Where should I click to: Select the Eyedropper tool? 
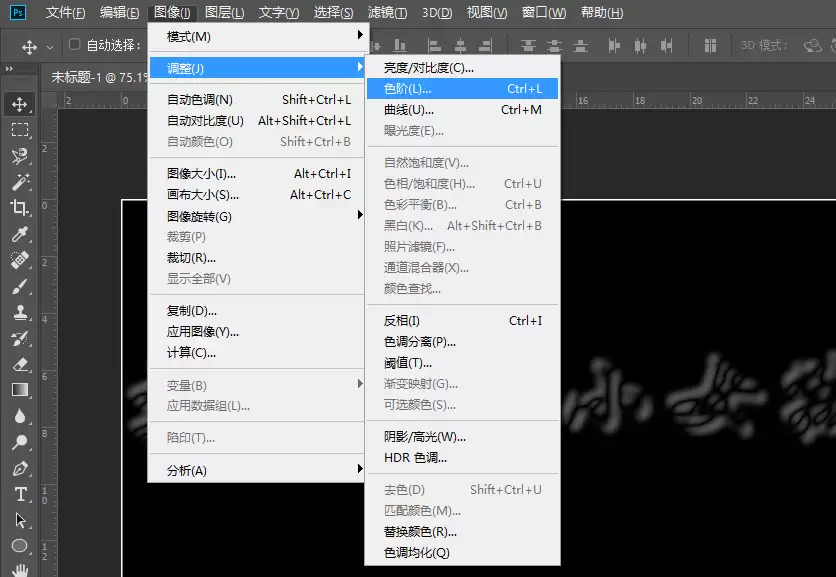(x=20, y=234)
